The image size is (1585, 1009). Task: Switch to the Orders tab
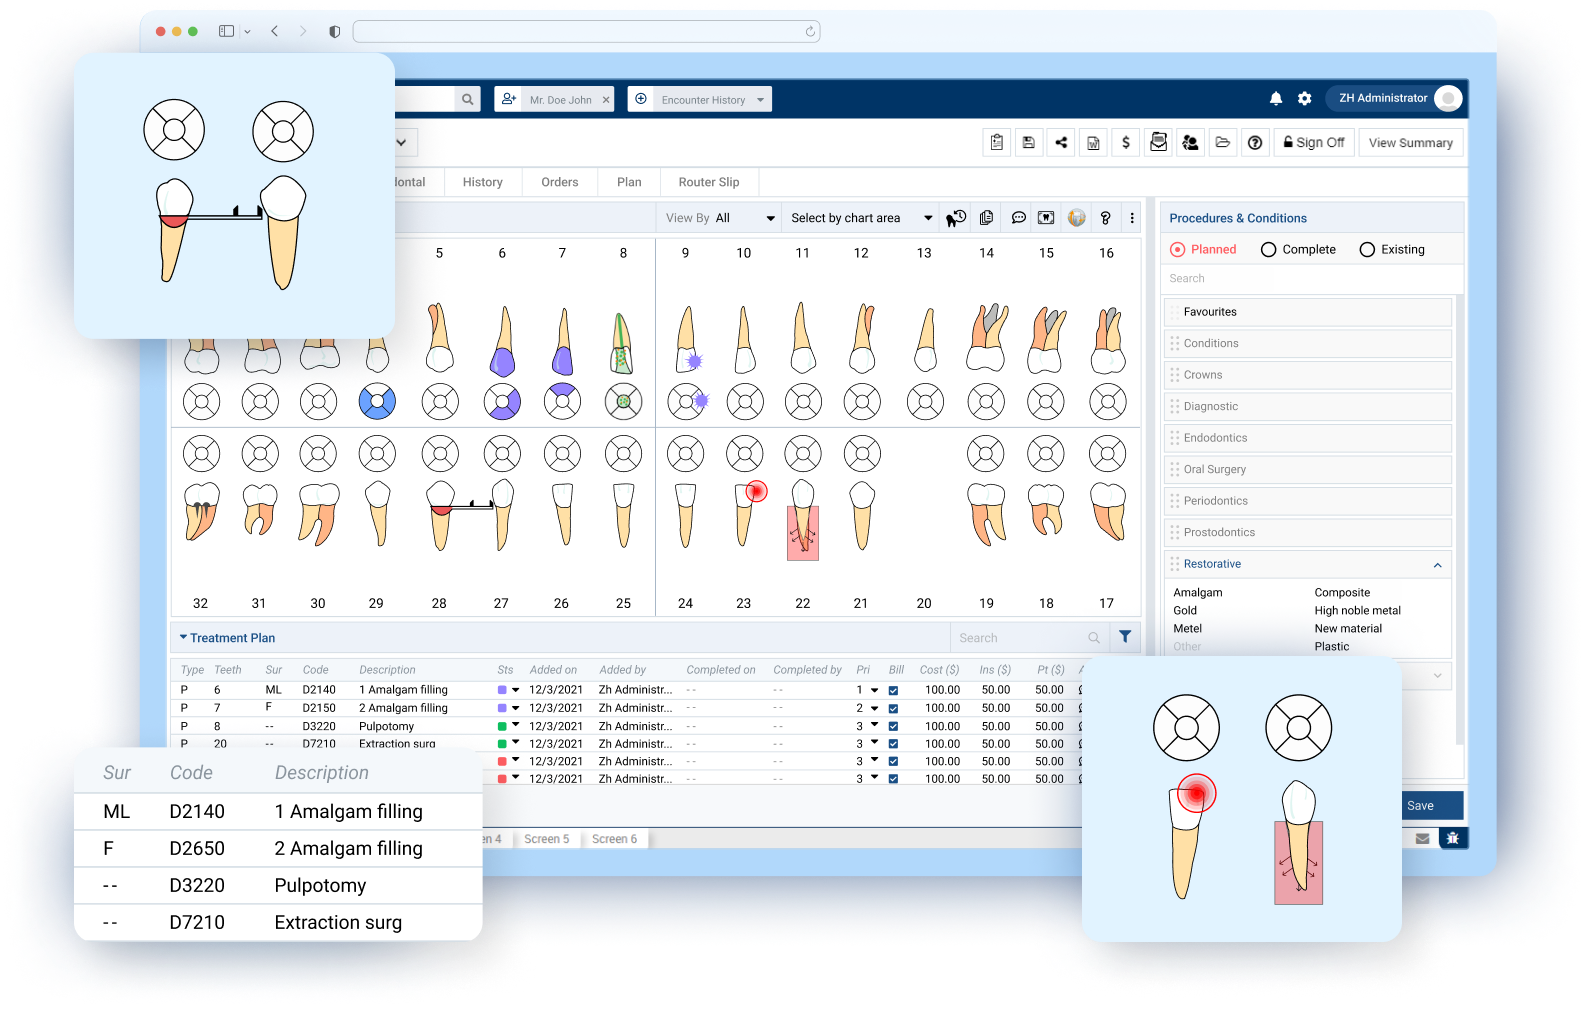tap(560, 182)
